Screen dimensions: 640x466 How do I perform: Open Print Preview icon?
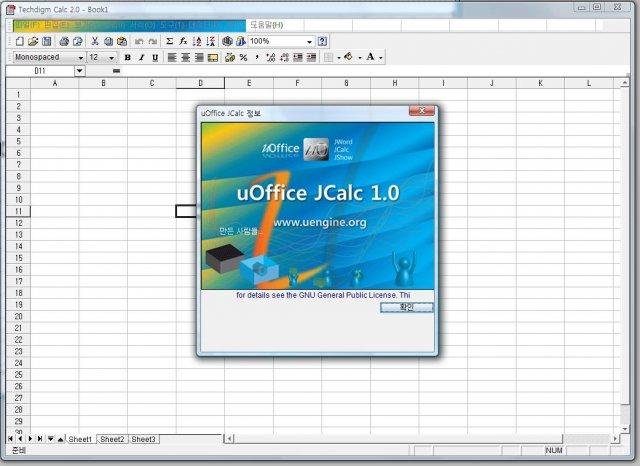pos(78,41)
